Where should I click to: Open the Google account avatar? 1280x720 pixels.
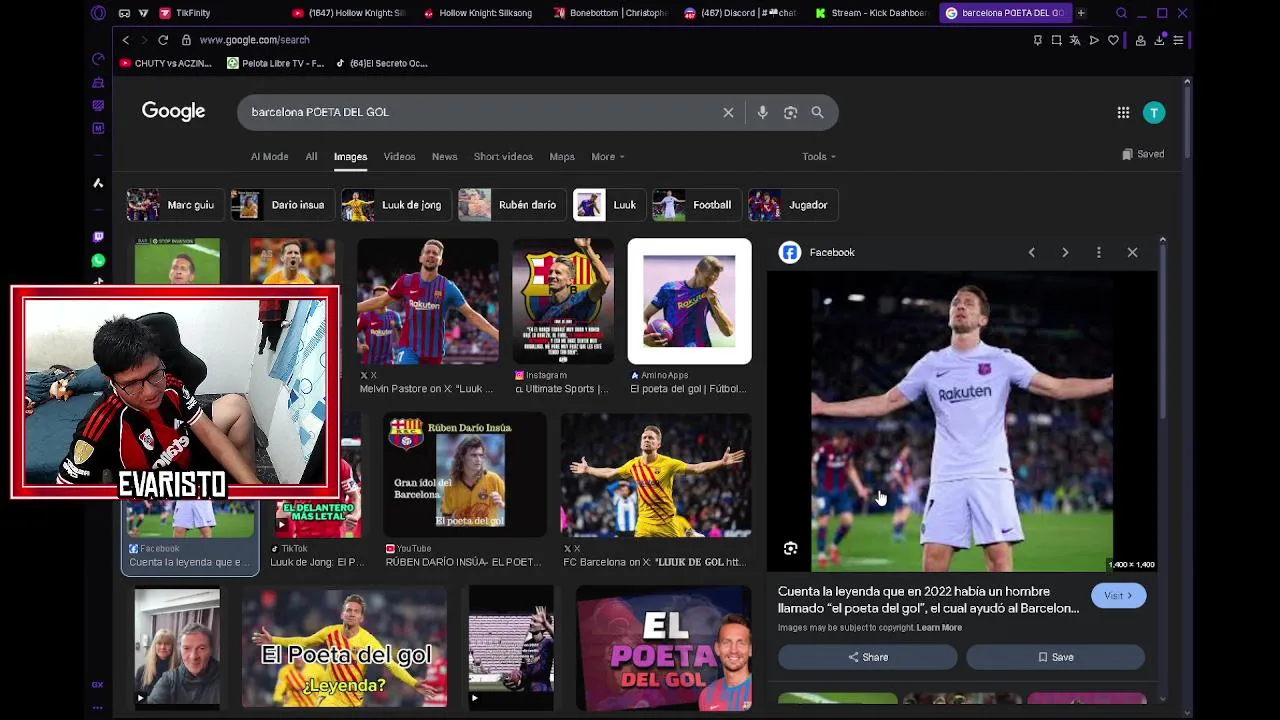point(1154,113)
